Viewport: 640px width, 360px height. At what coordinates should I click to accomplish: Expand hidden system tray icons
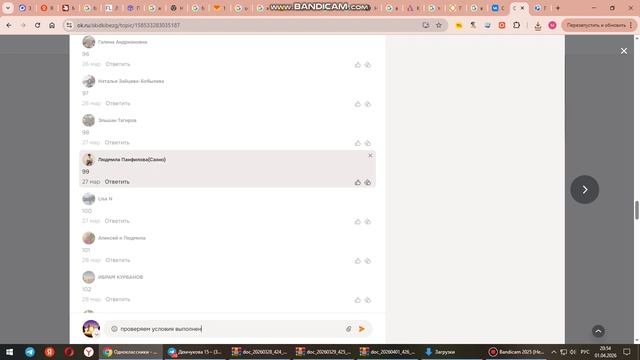coord(553,352)
